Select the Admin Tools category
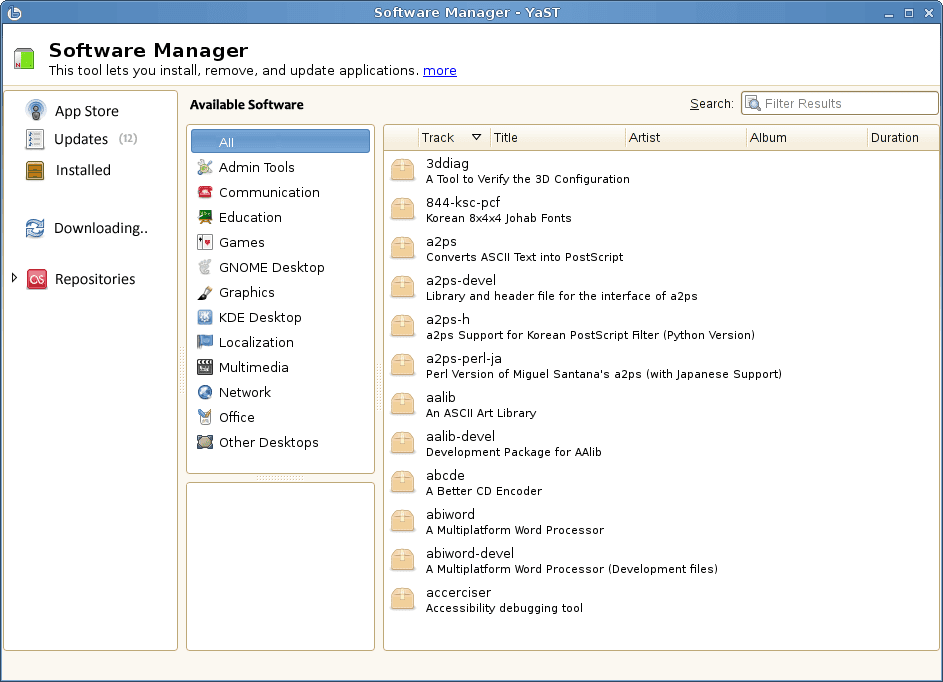Screen dimensions: 943x682 pyautogui.click(x=280, y=167)
